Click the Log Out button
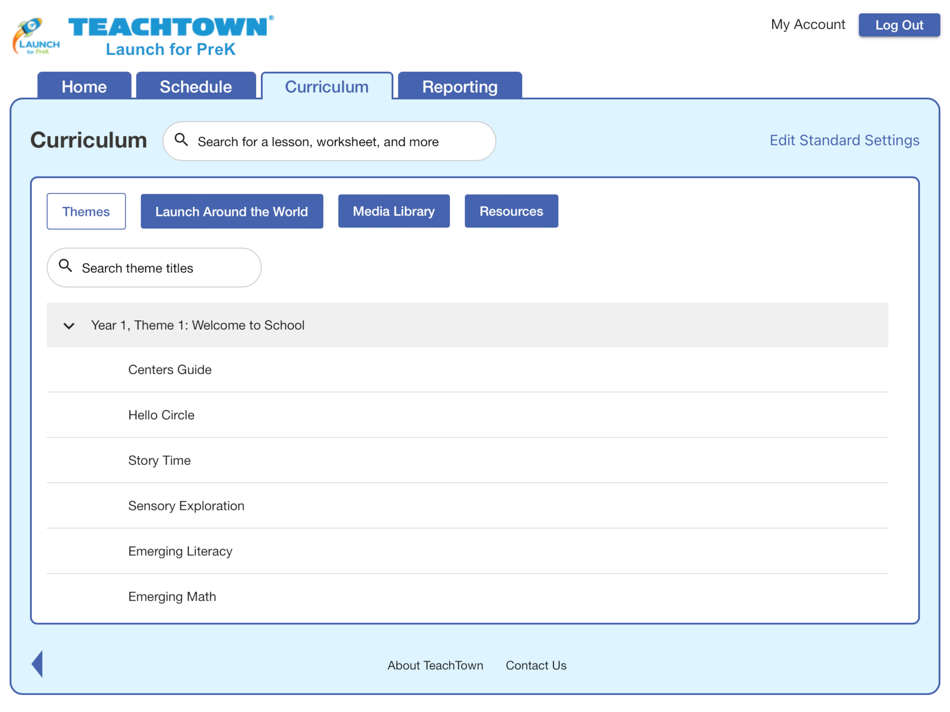950x712 pixels. 898,25
